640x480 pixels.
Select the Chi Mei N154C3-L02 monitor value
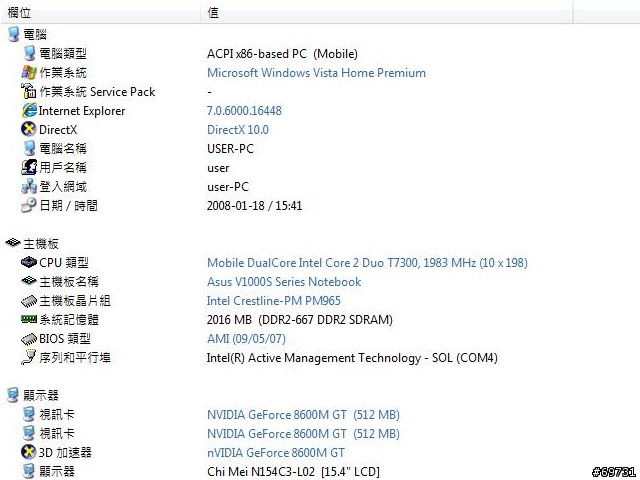pyautogui.click(x=293, y=472)
